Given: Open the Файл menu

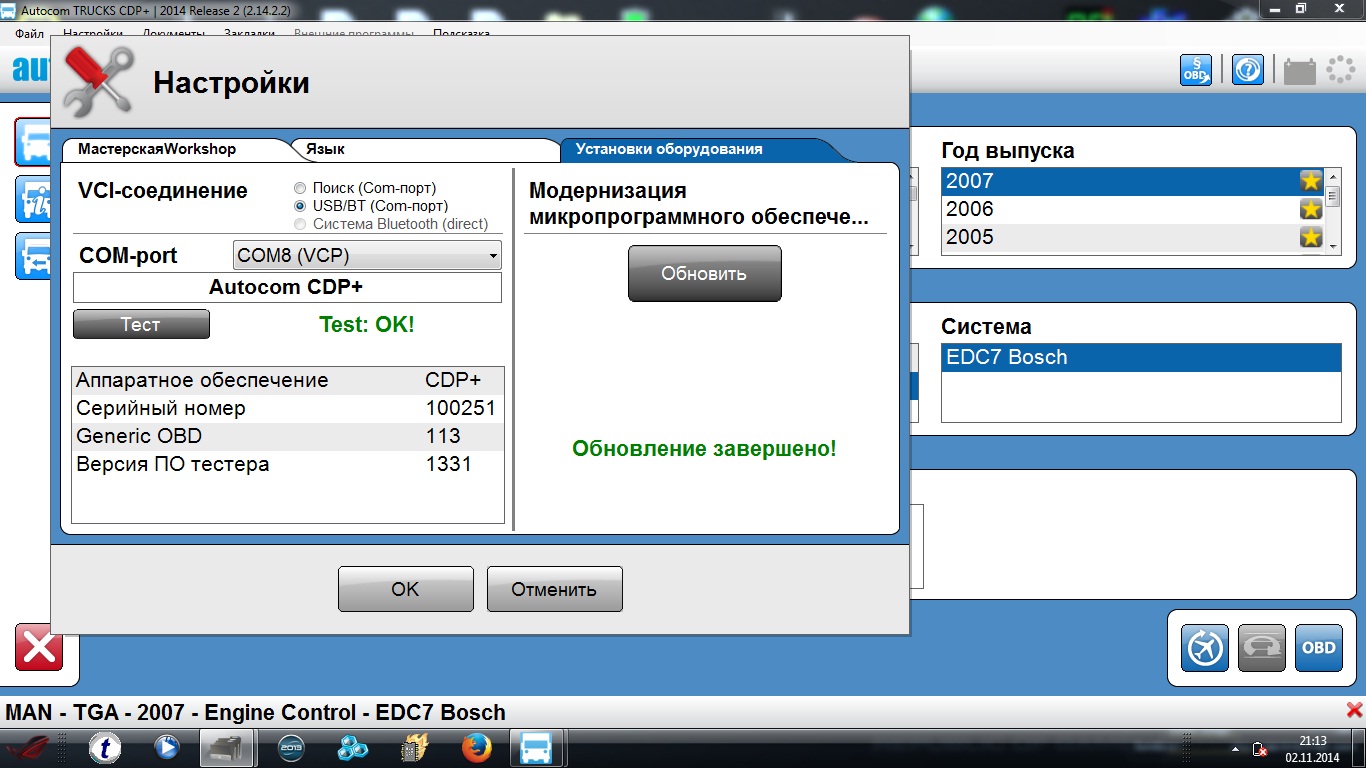Looking at the screenshot, I should [x=30, y=33].
